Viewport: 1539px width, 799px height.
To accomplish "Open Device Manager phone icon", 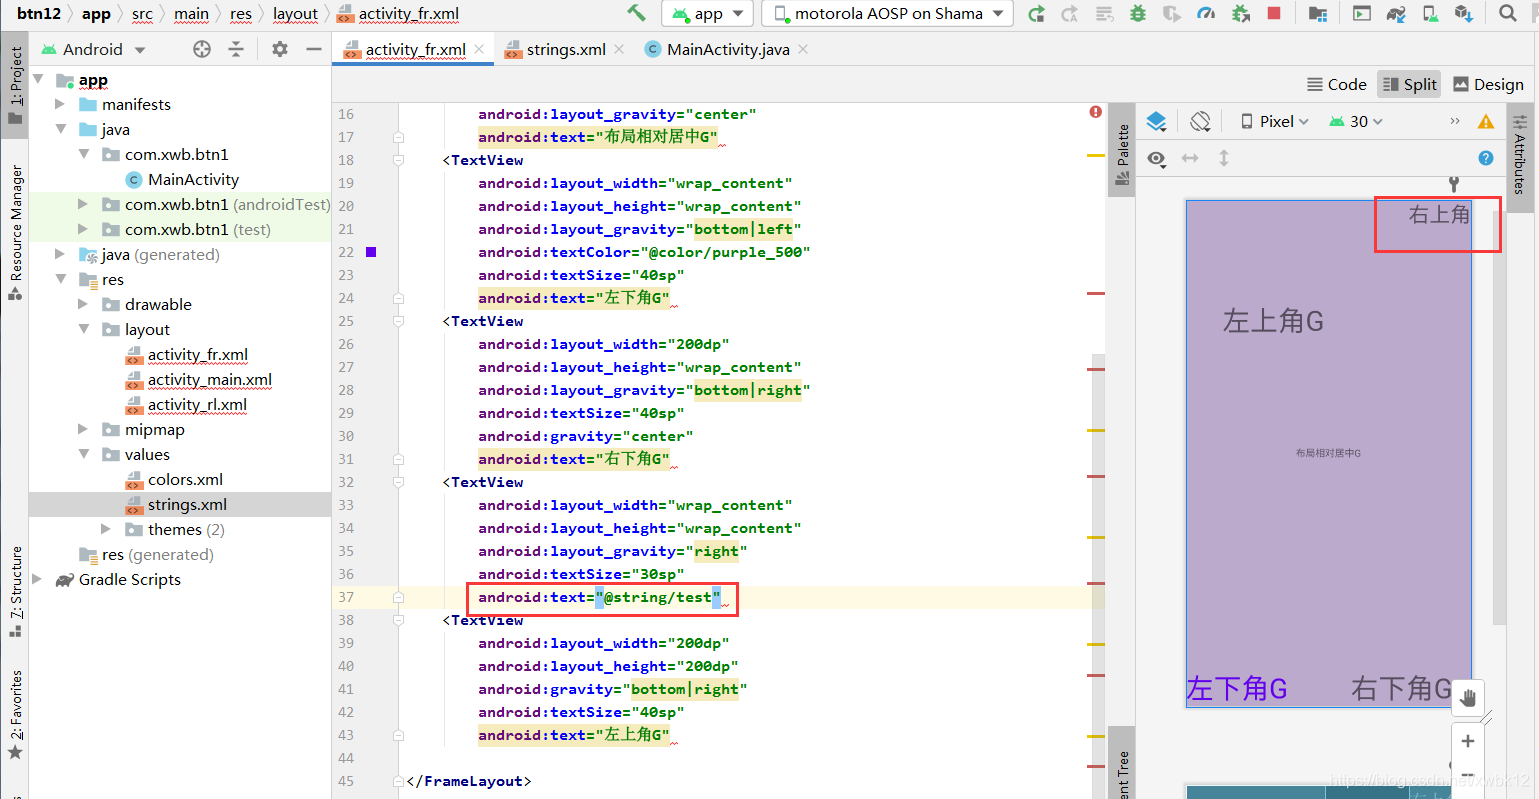I will (1429, 14).
